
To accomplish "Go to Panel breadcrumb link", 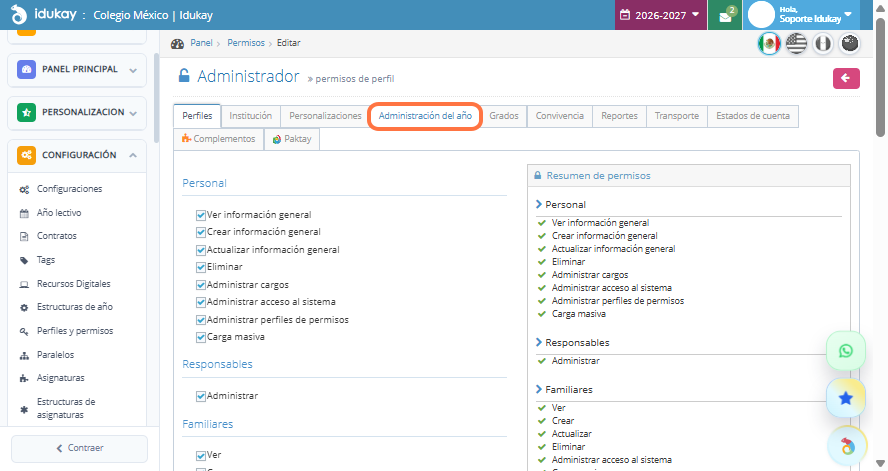I will [x=201, y=43].
